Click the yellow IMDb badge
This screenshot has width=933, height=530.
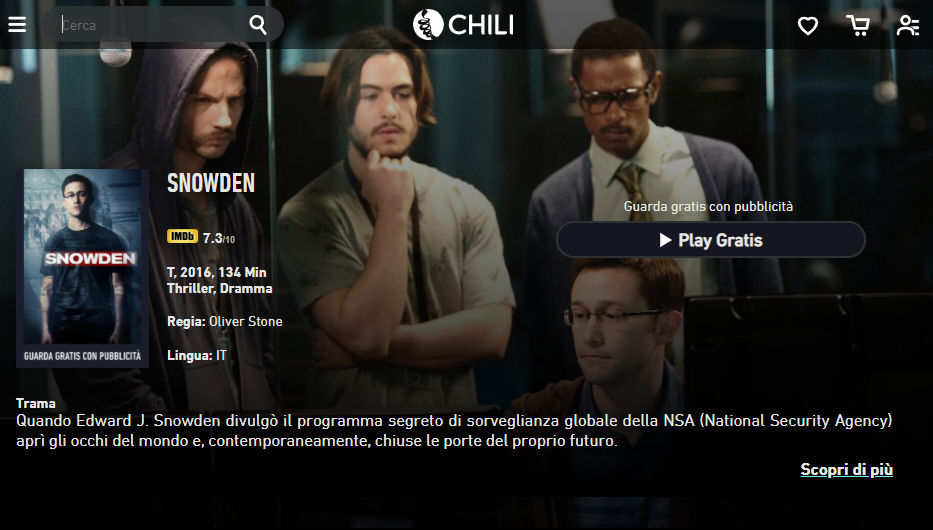tap(182, 237)
